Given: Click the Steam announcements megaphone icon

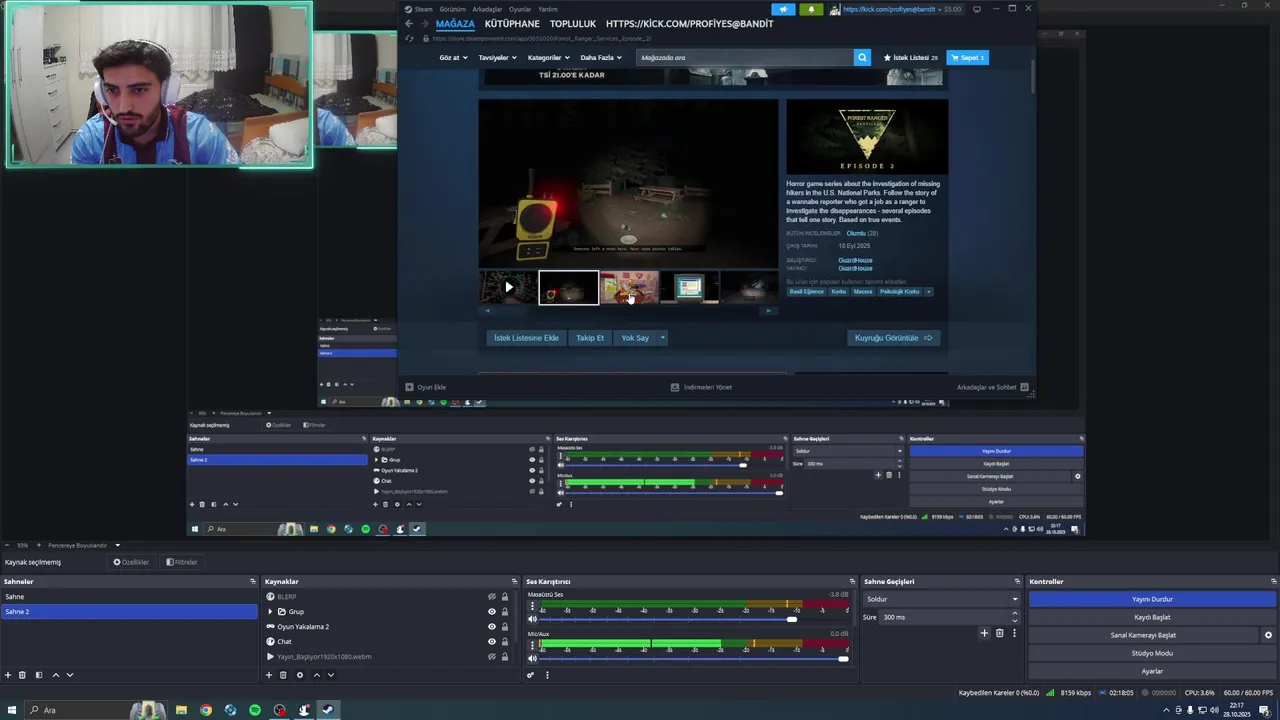Looking at the screenshot, I should [x=783, y=9].
